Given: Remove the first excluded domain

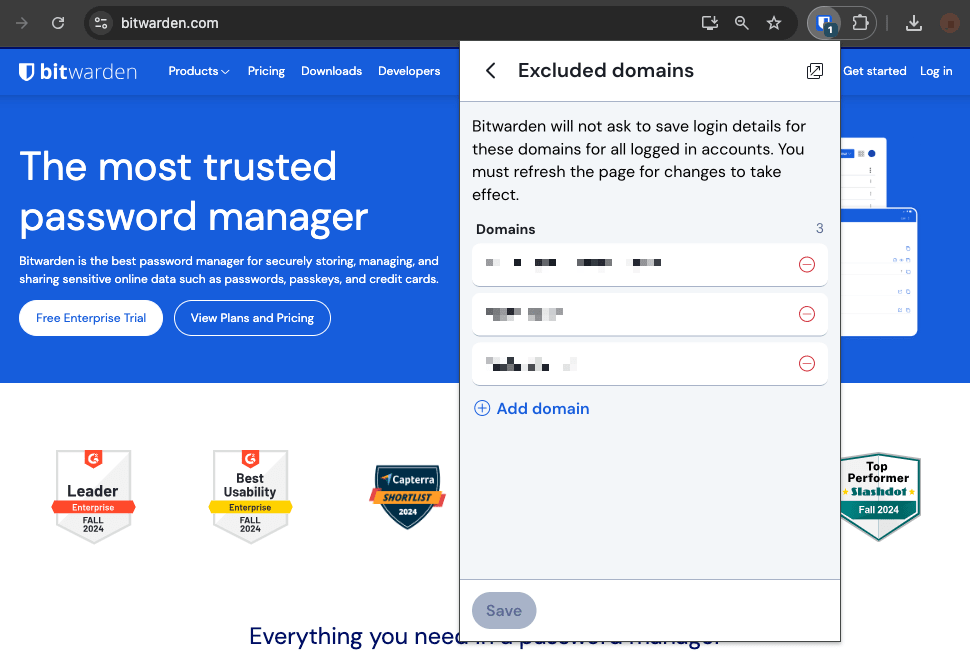Looking at the screenshot, I should point(807,263).
